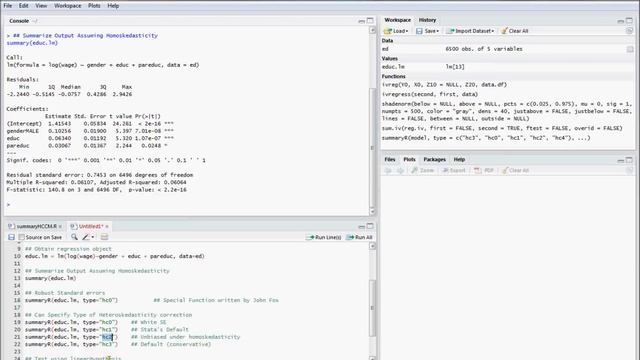640x360 pixels.
Task: Maximize the source editor pane
Action: (x=370, y=226)
